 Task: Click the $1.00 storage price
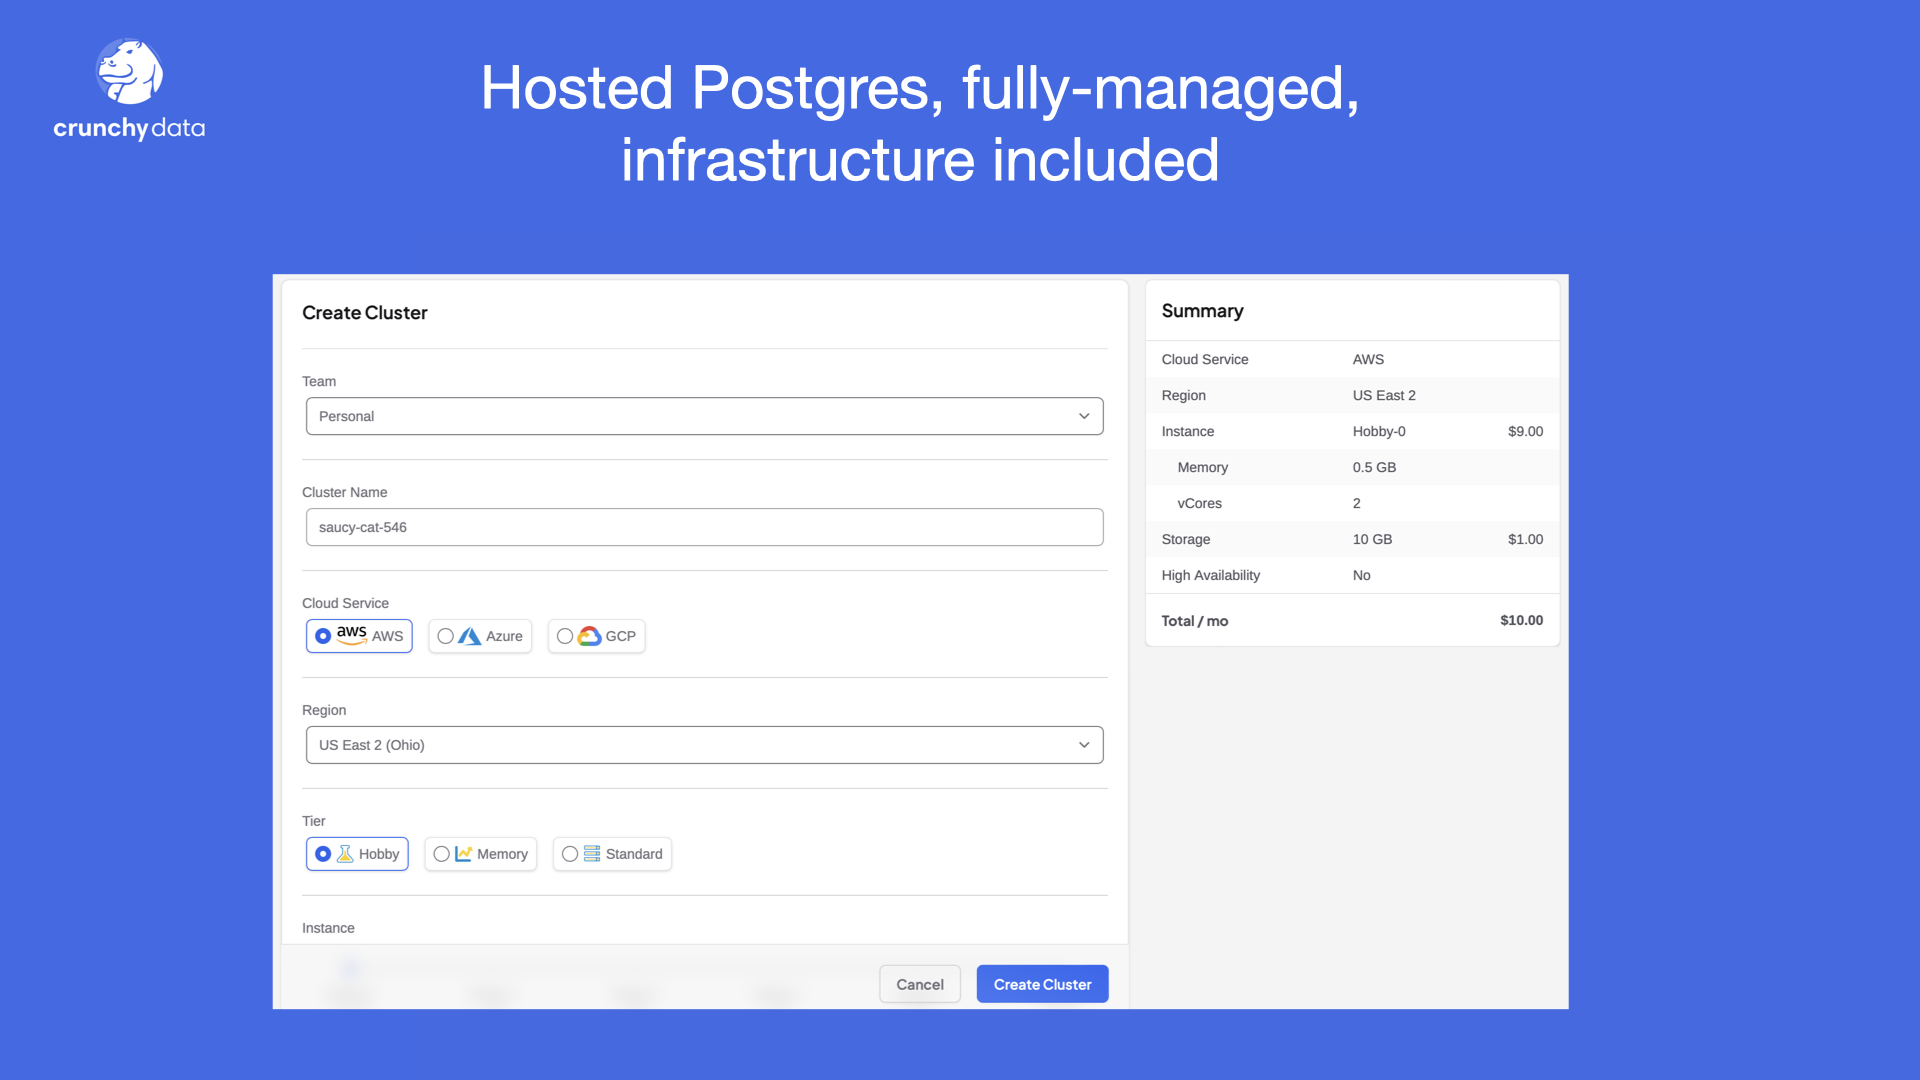point(1525,539)
